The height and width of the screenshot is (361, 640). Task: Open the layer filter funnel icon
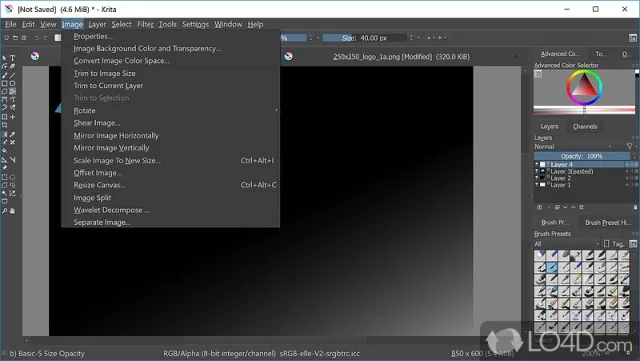(630, 146)
